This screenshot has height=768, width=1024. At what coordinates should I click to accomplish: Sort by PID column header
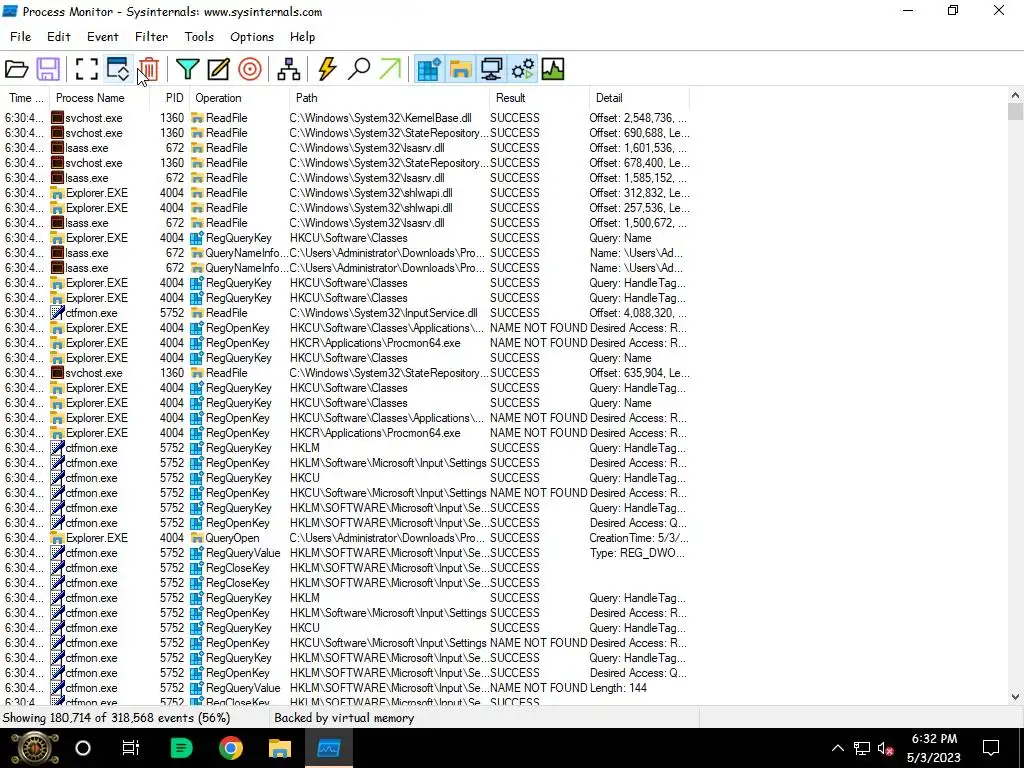[x=170, y=98]
